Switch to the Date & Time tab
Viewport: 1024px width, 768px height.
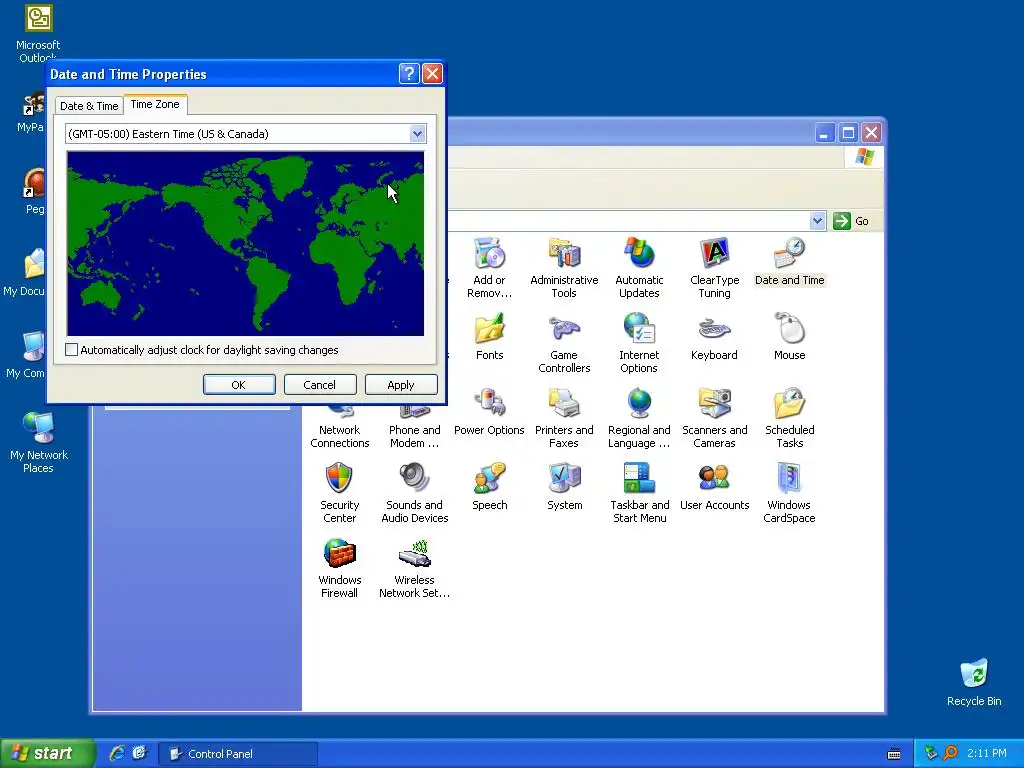tap(89, 106)
